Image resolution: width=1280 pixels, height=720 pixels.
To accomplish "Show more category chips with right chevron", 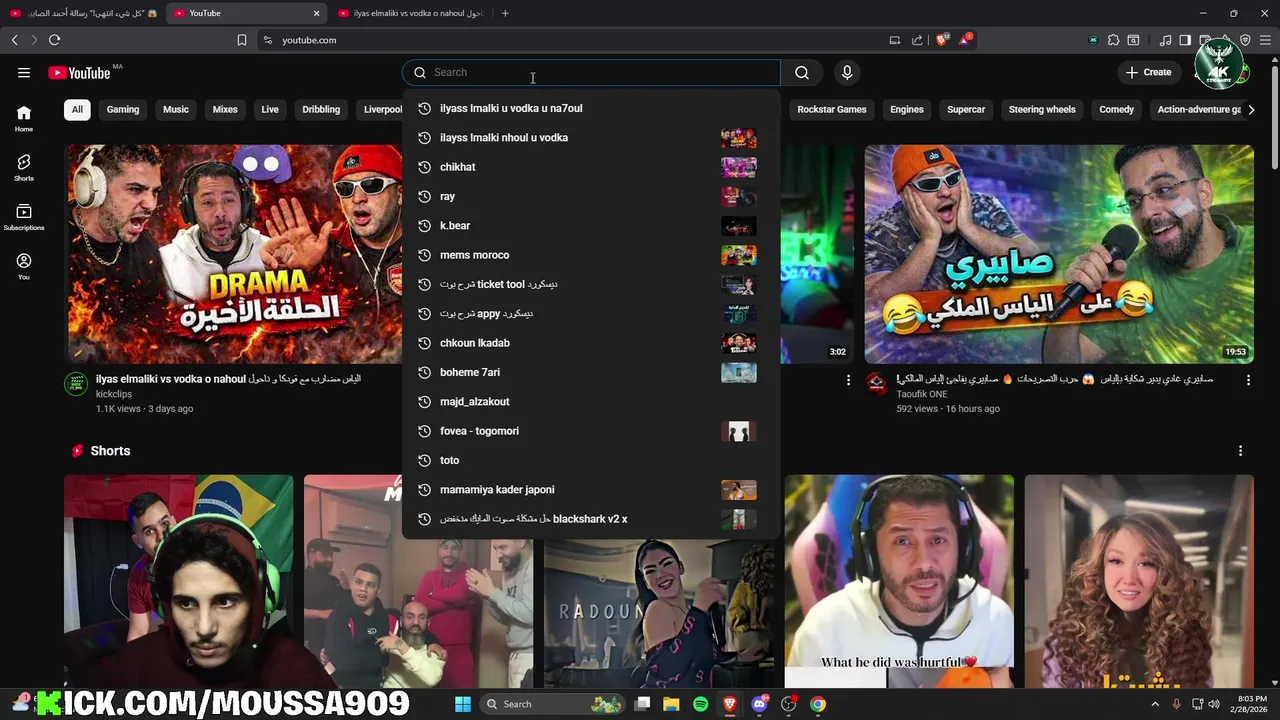I will (x=1251, y=109).
